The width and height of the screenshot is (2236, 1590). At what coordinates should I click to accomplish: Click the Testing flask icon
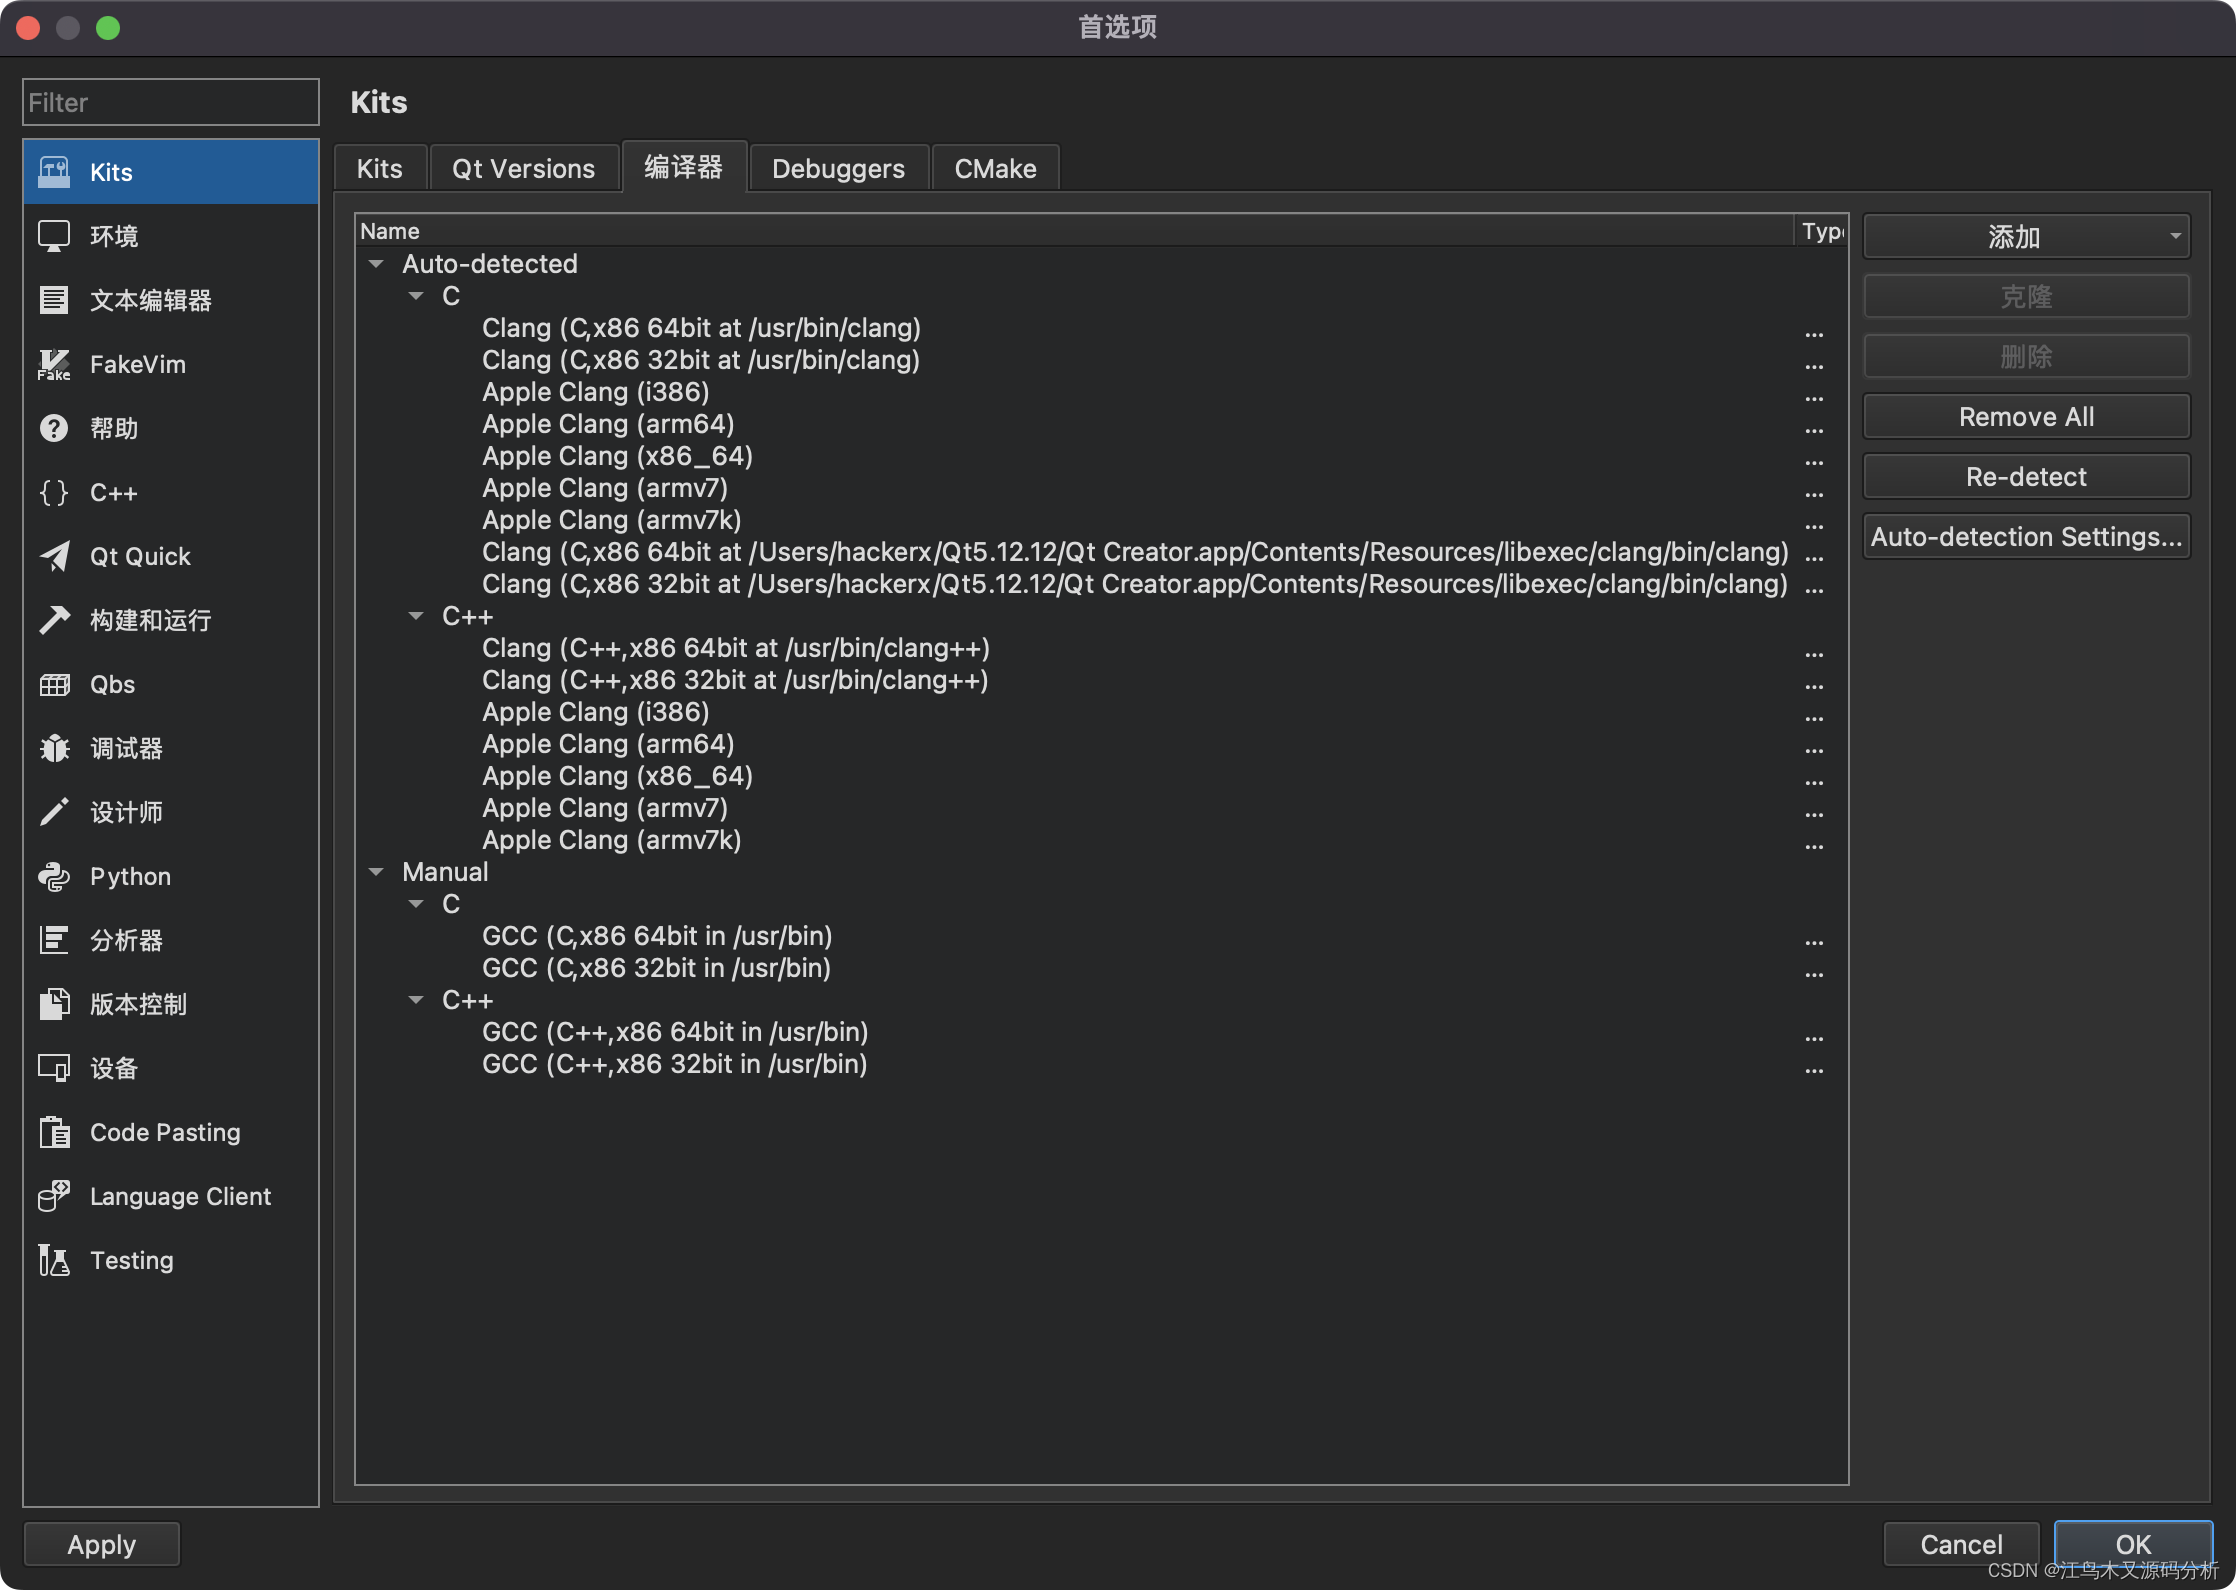[54, 1261]
